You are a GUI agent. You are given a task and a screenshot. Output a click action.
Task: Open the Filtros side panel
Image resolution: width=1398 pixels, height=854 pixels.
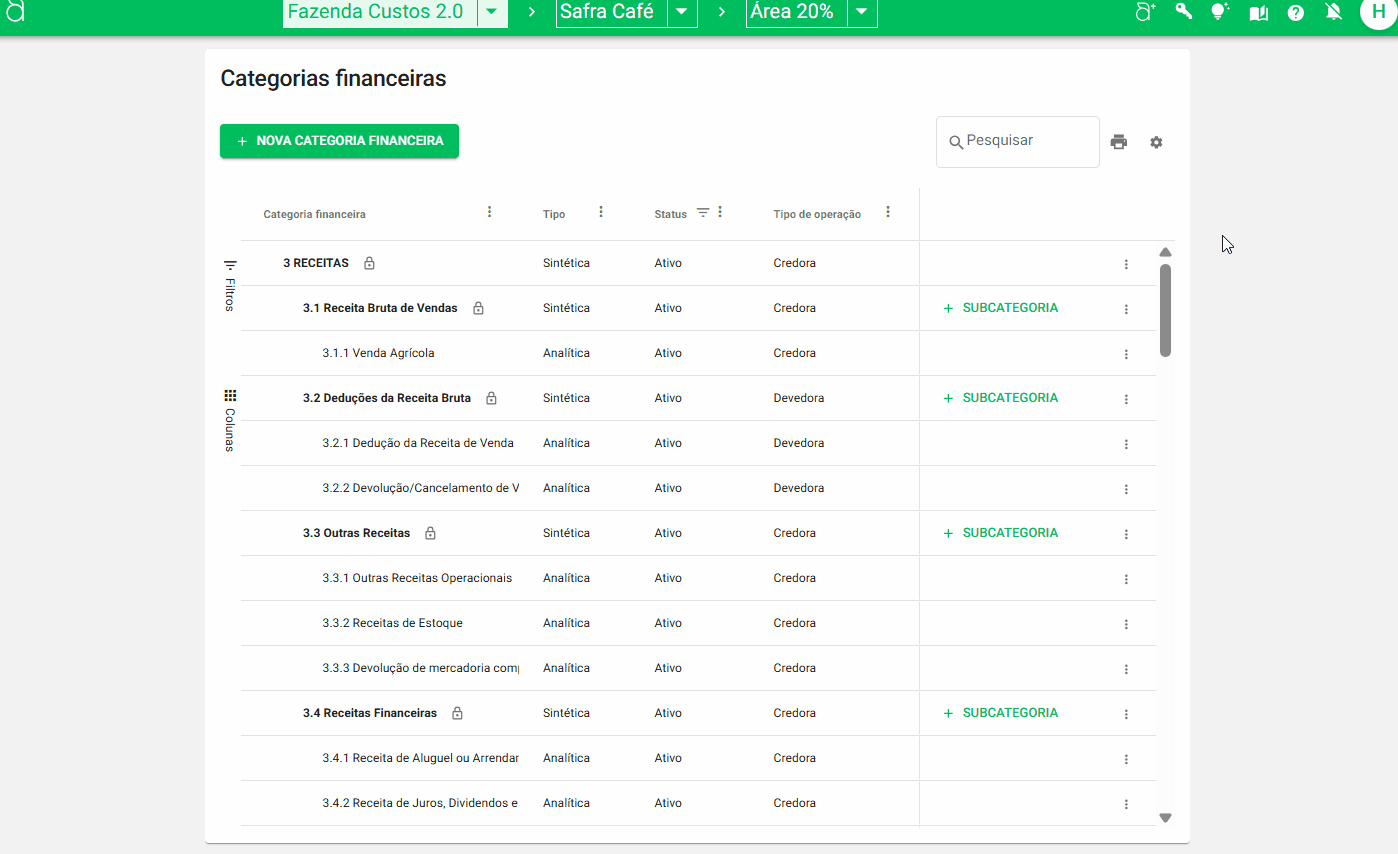230,286
